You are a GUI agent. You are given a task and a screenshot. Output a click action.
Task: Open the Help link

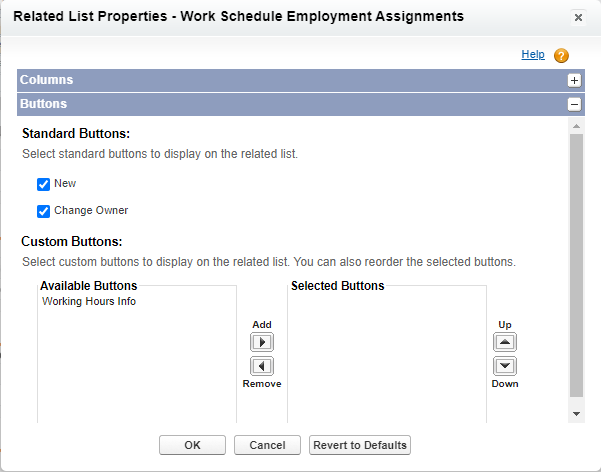coord(533,55)
